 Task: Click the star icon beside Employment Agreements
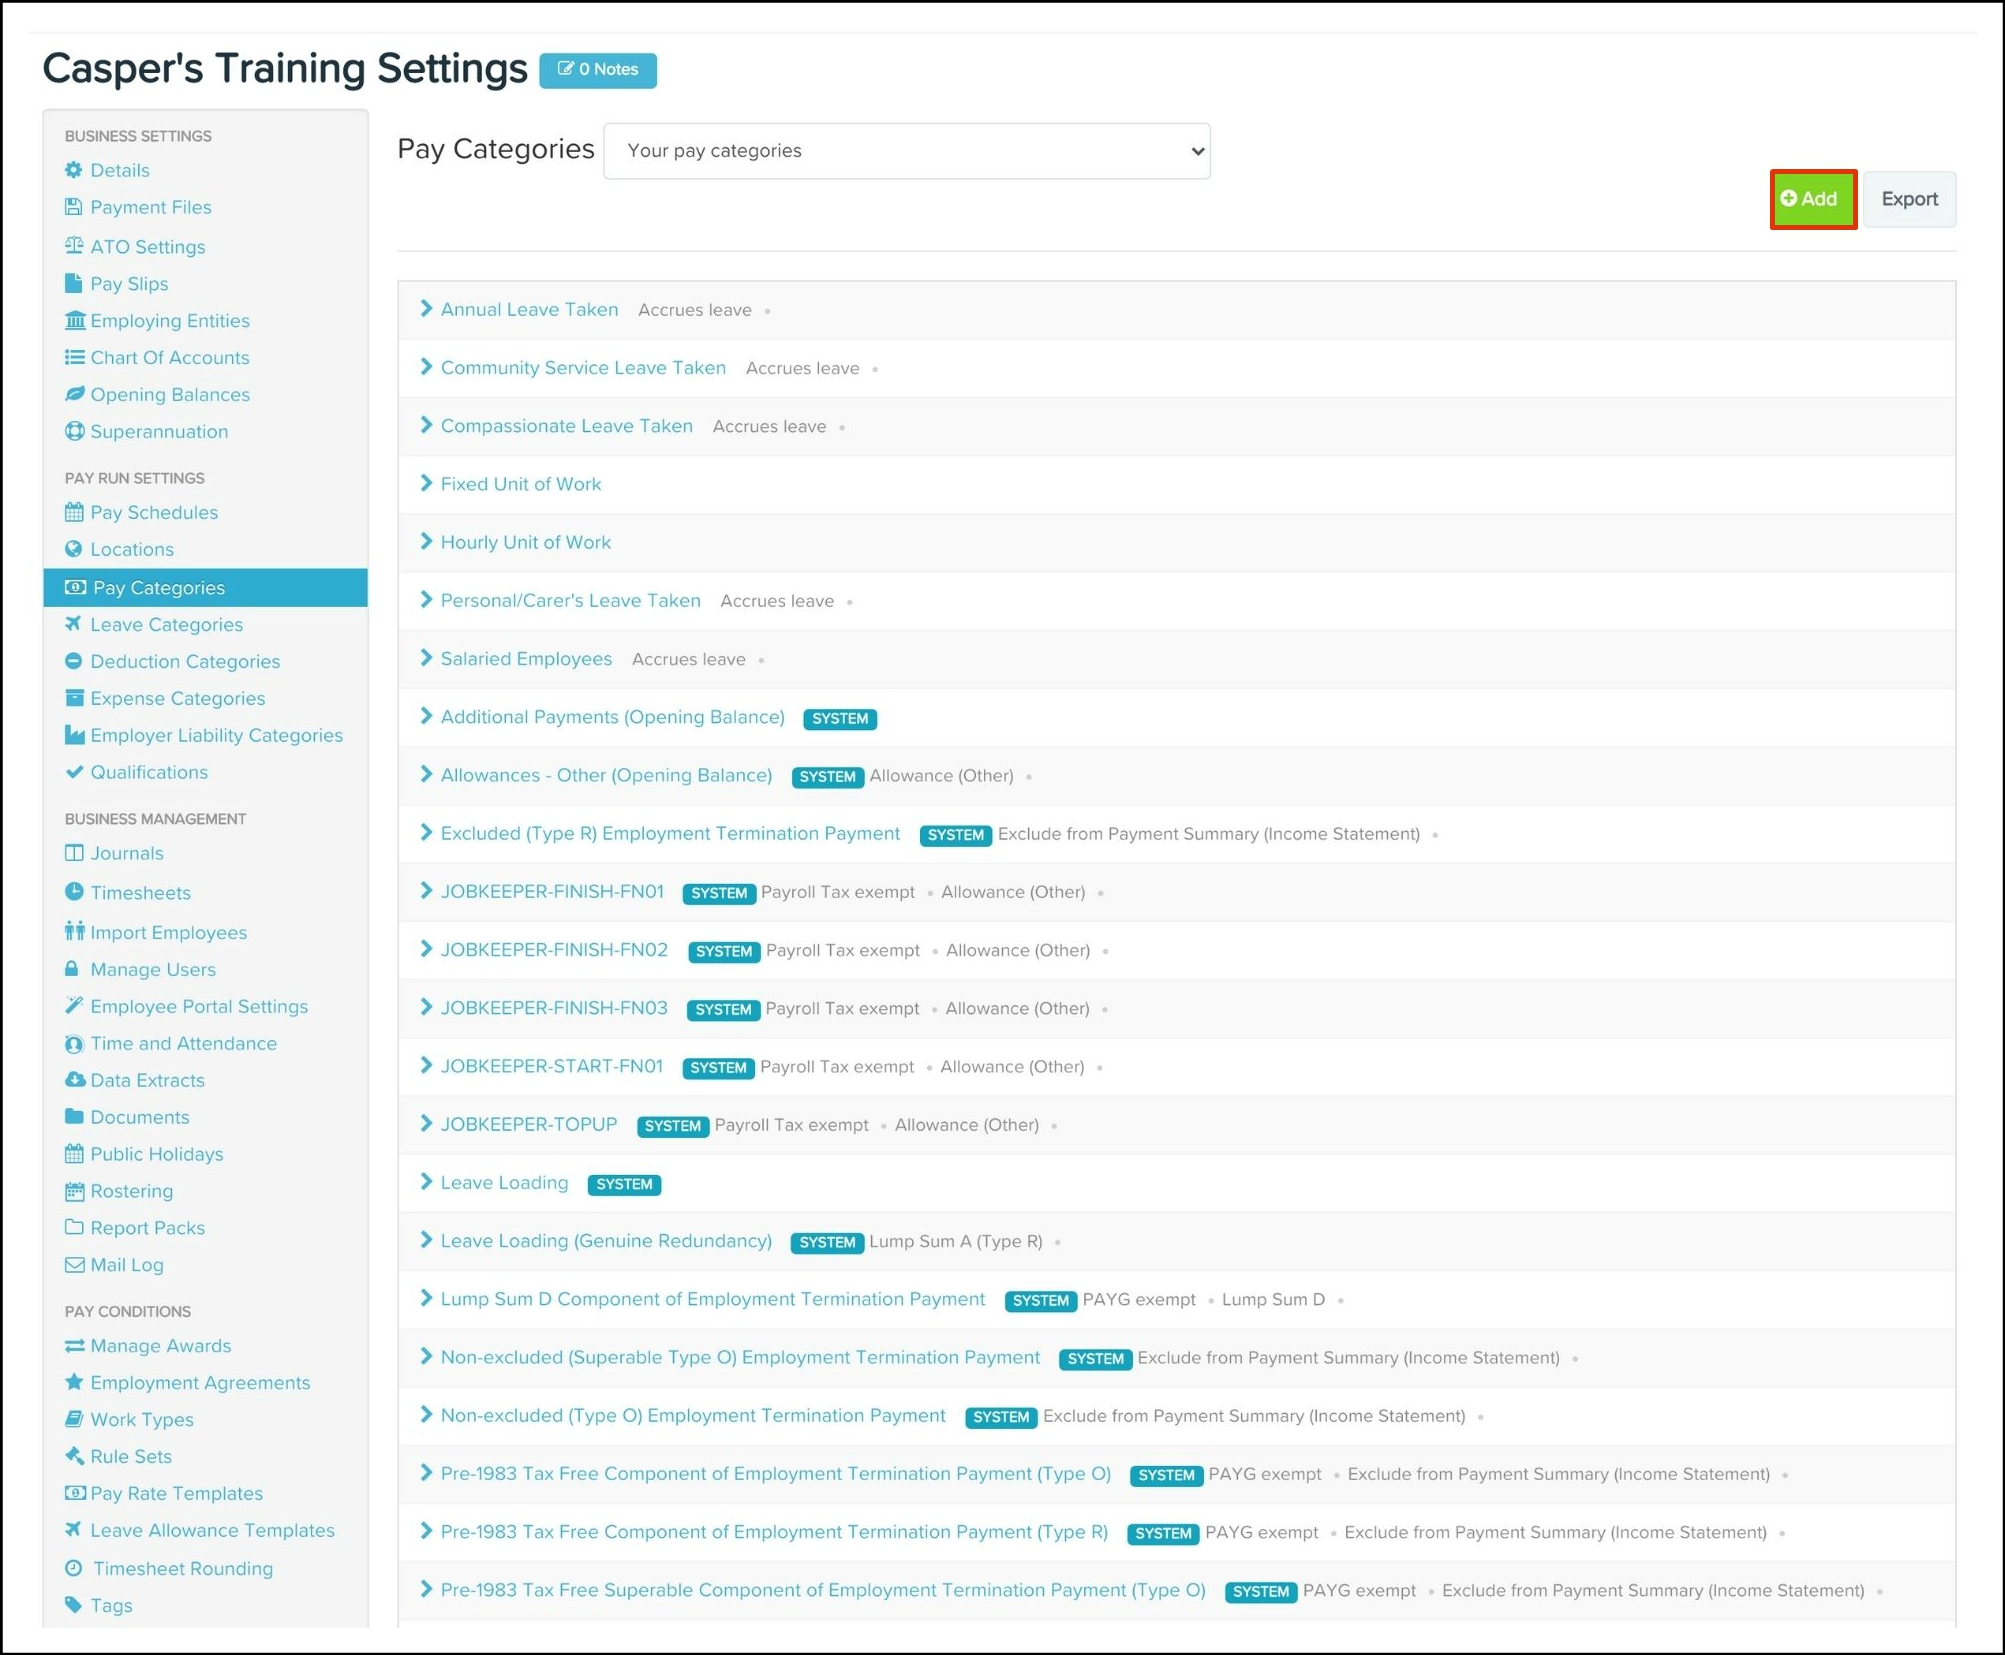click(74, 1381)
